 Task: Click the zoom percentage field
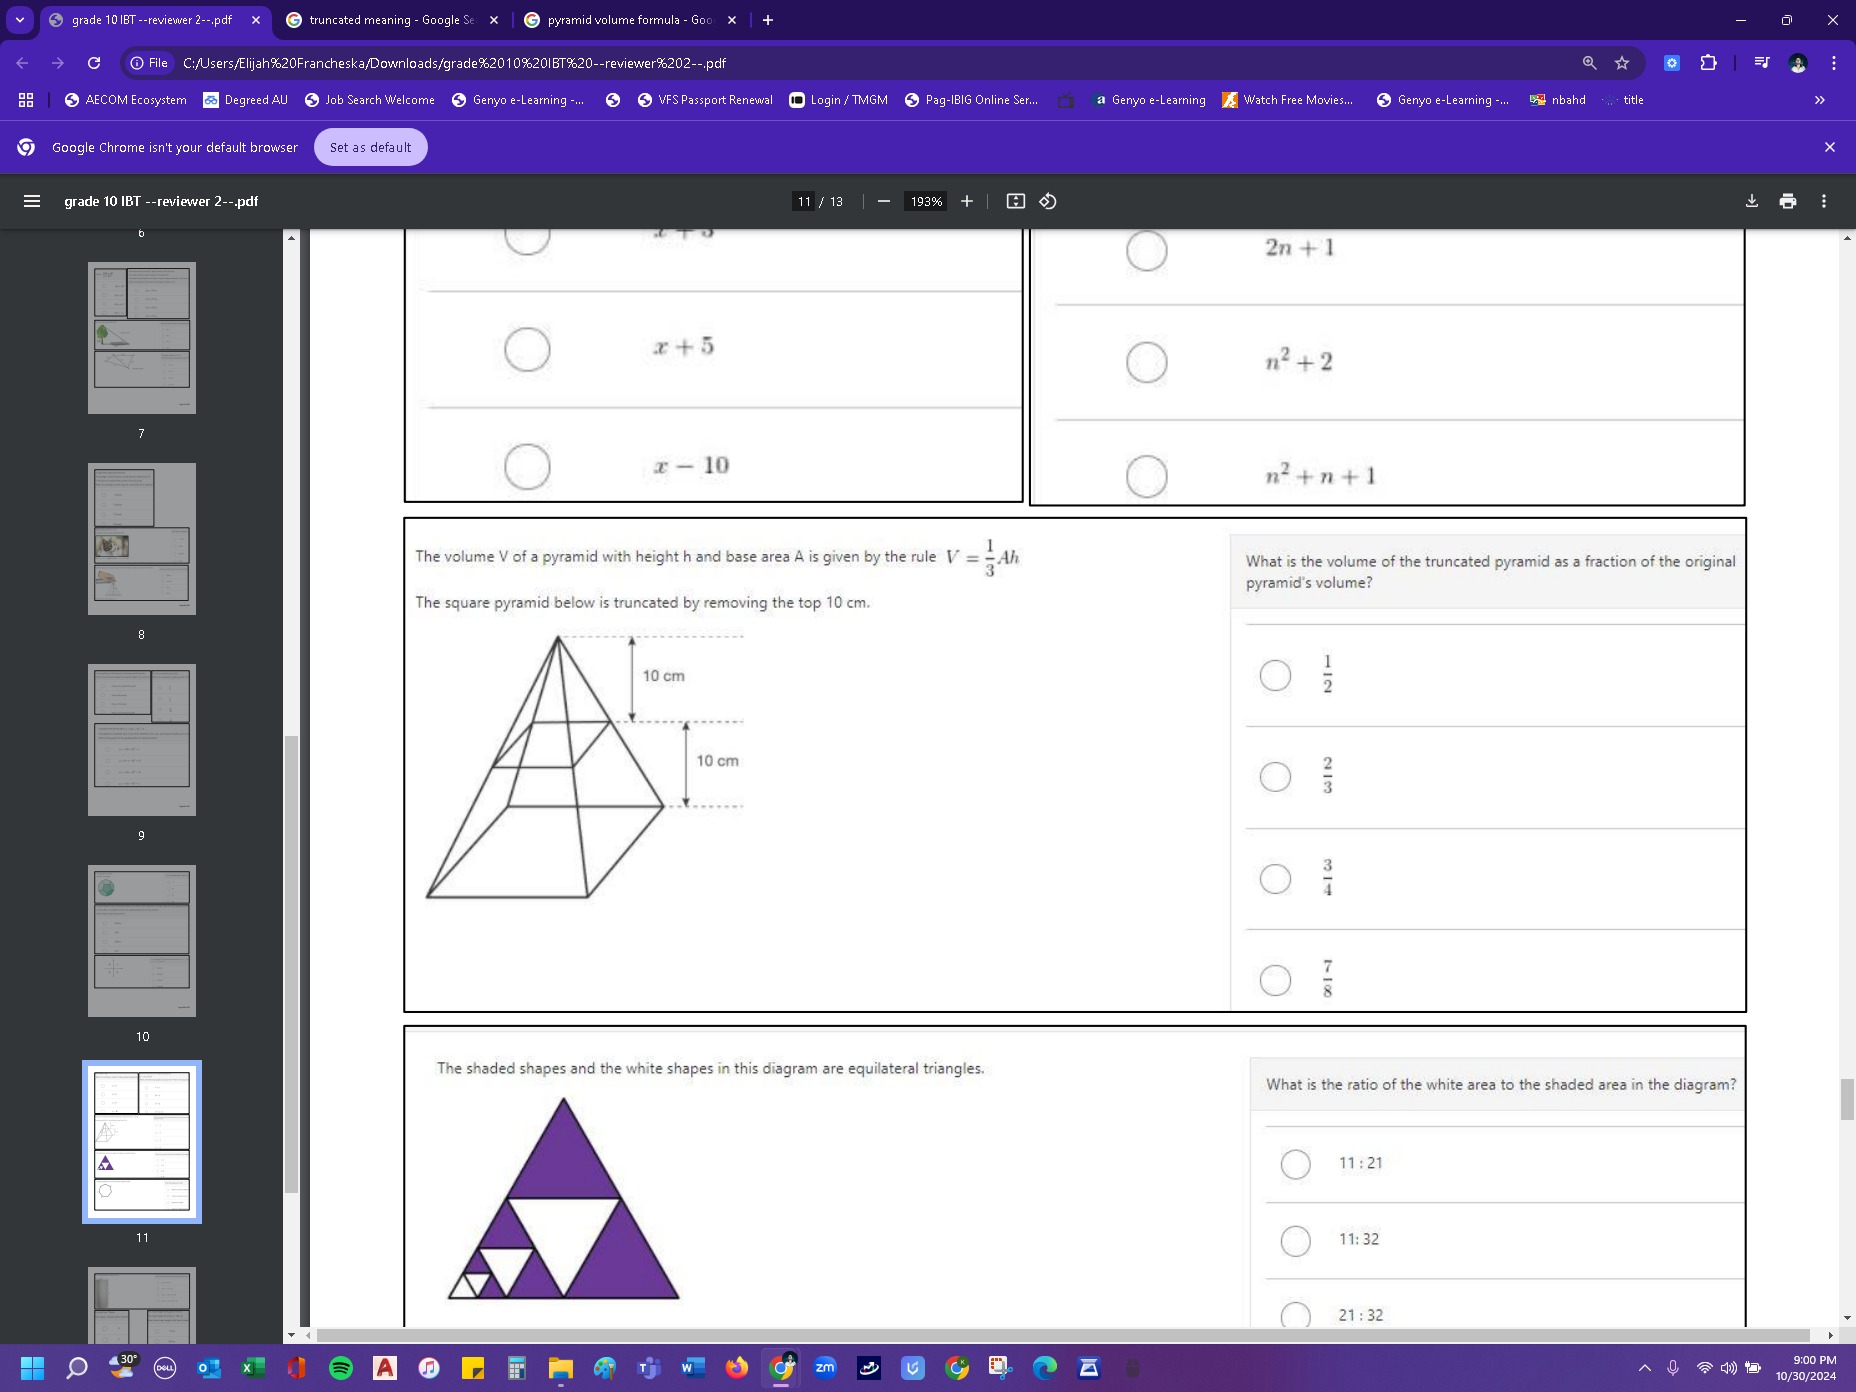[926, 201]
